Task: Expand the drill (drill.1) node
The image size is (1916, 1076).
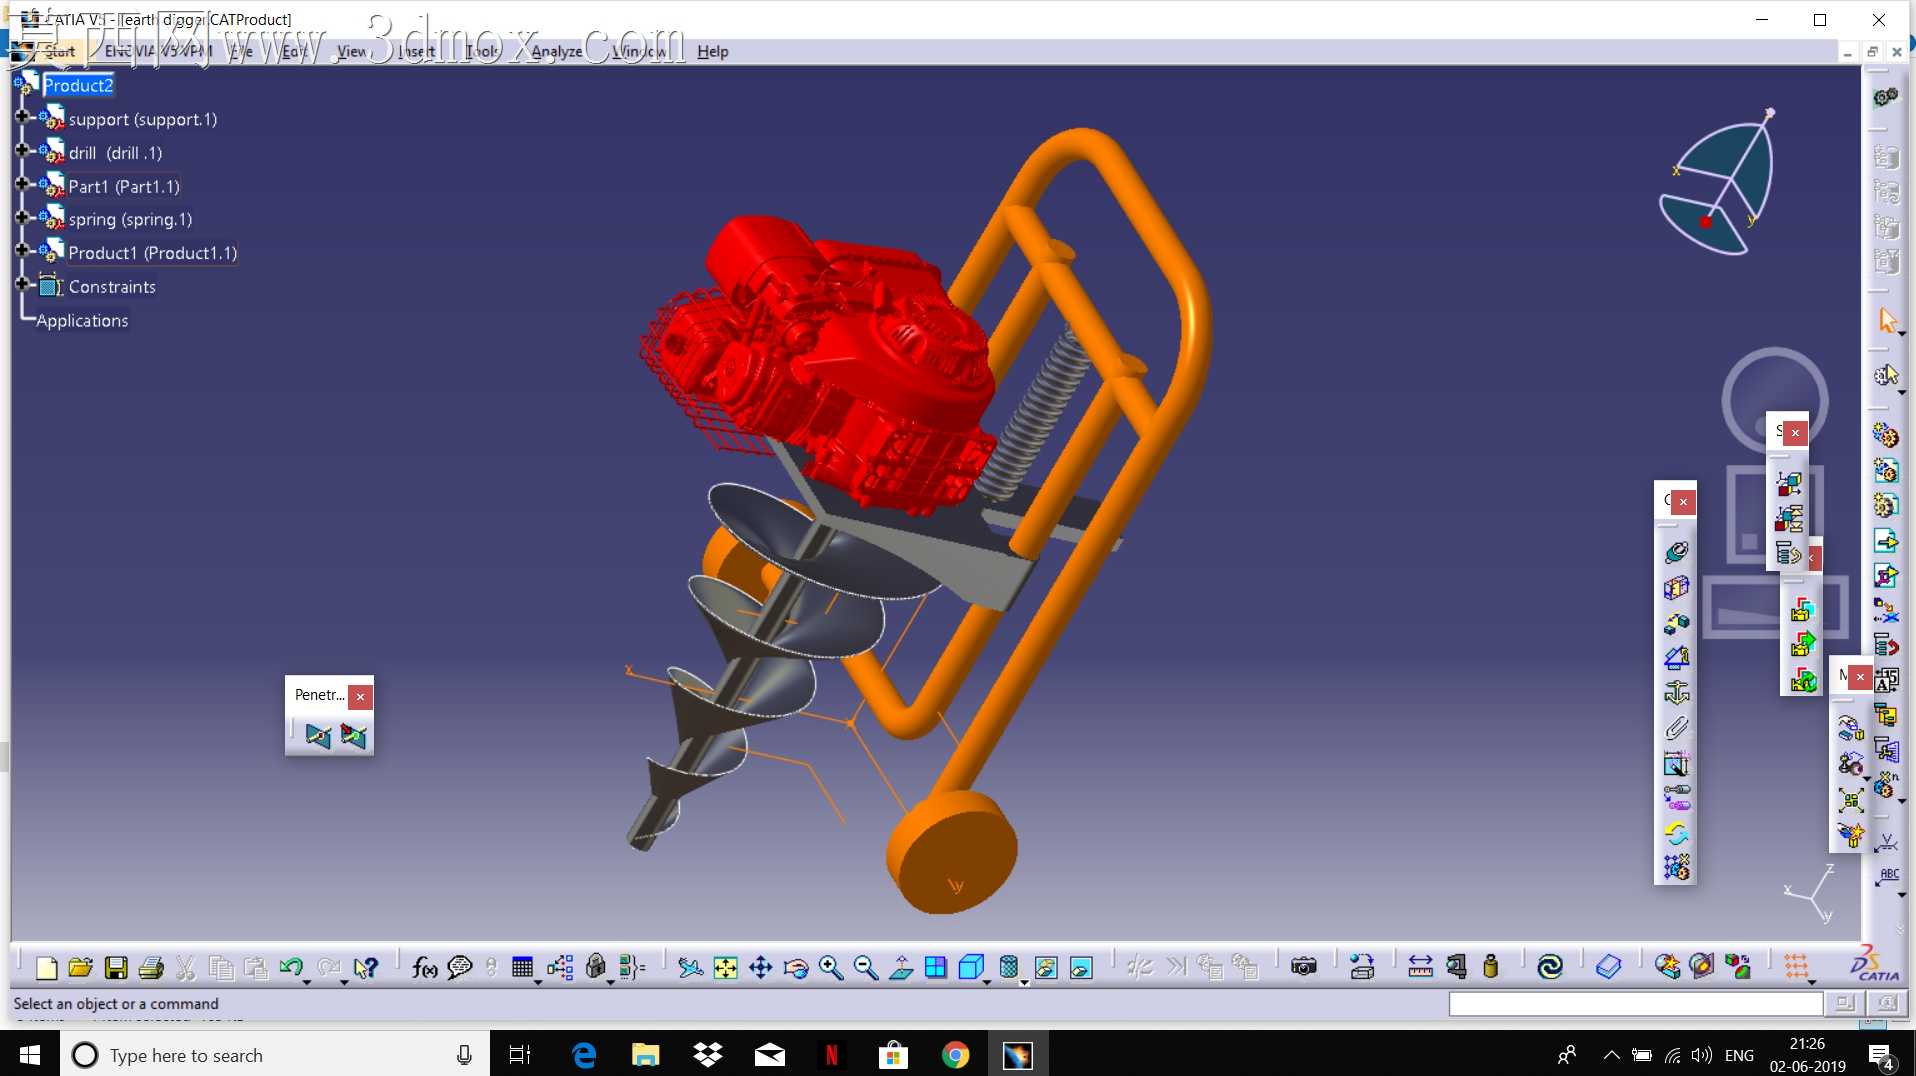Action: [22, 151]
